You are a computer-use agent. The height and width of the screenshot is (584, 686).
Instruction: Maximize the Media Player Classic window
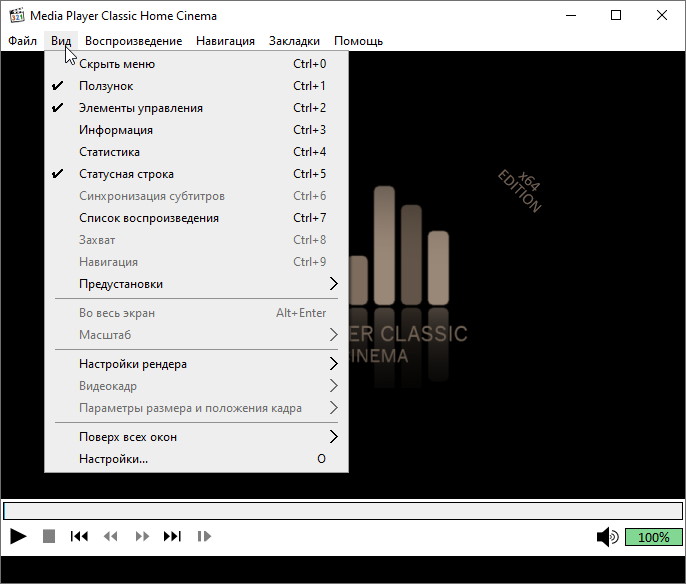click(x=616, y=15)
